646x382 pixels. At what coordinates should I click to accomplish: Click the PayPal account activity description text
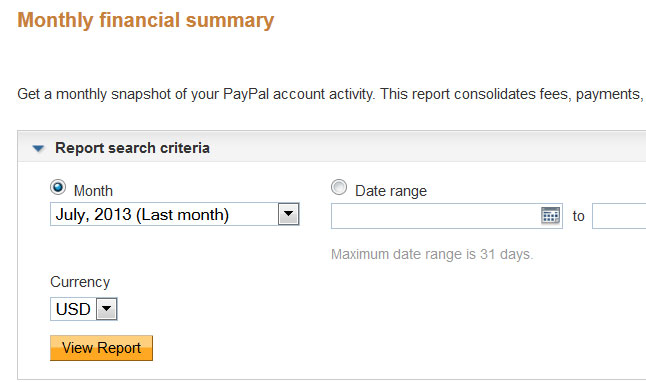pos(330,94)
